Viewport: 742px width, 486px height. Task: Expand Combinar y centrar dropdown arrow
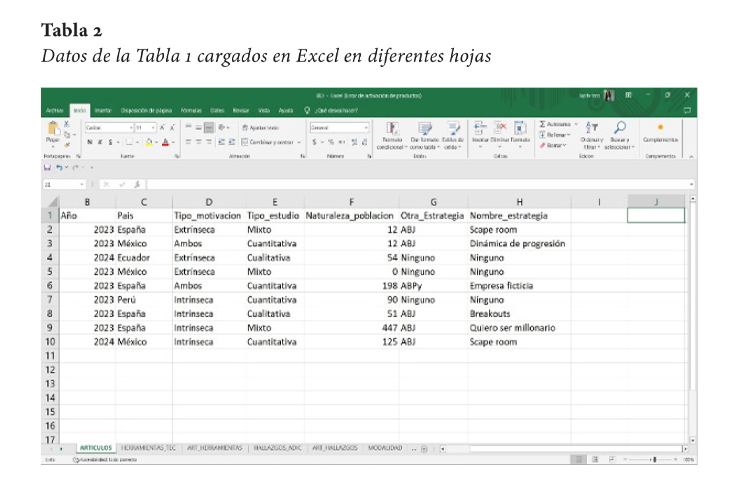click(x=299, y=142)
